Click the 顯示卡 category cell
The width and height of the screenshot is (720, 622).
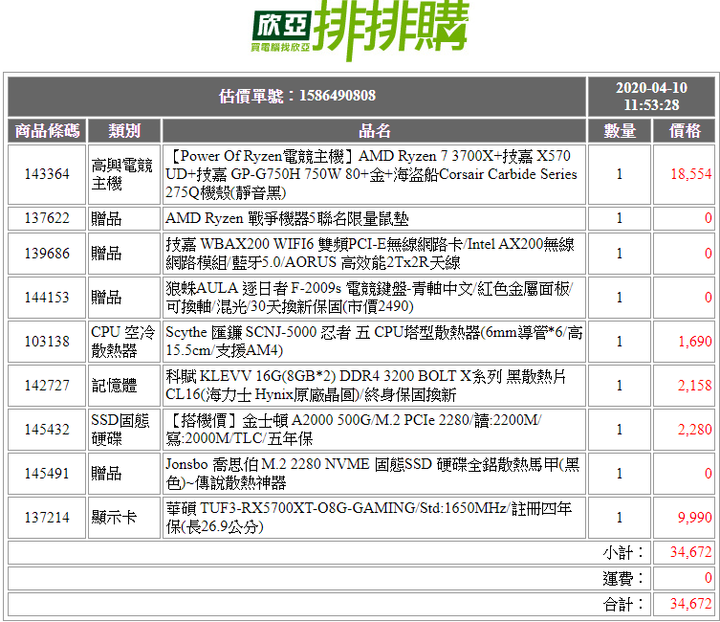pyautogui.click(x=124, y=518)
